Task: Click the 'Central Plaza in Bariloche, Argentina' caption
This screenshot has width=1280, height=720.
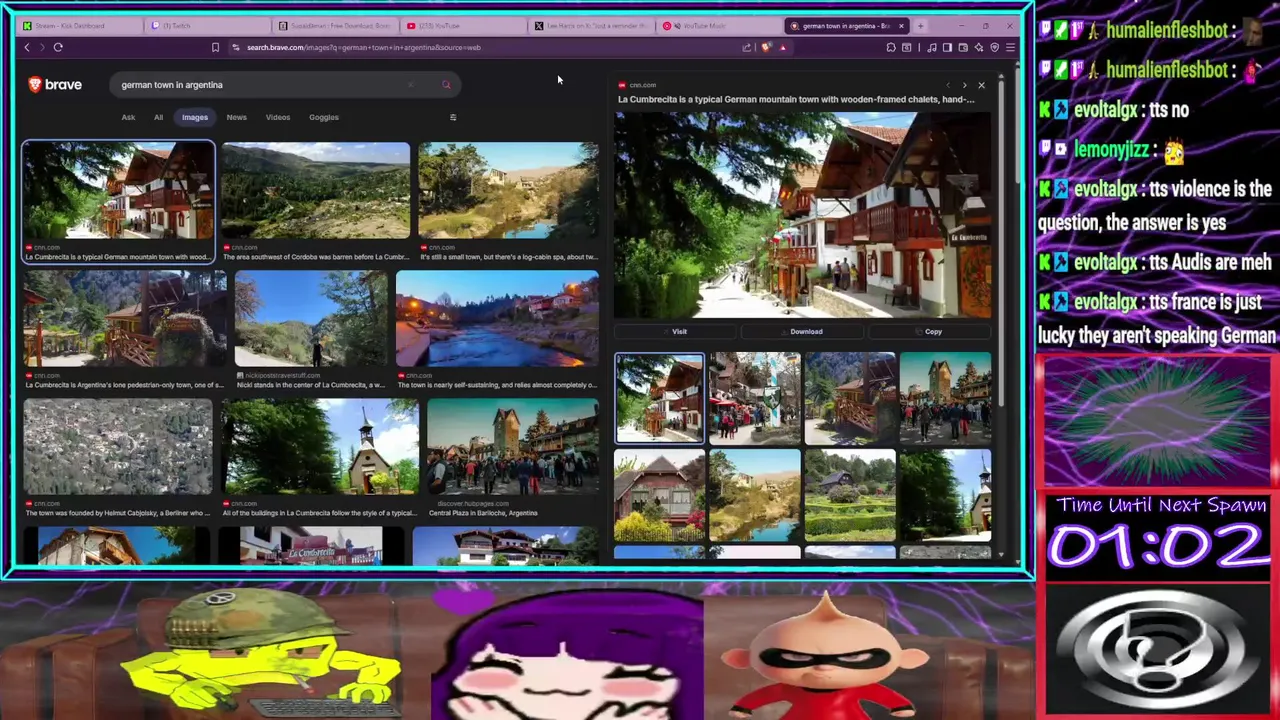Action: coord(483,513)
